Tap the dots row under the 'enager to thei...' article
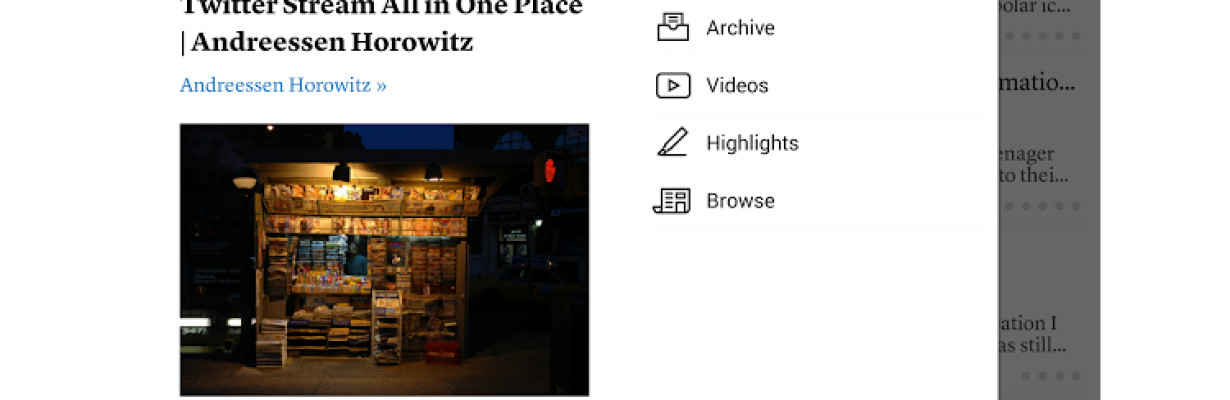This screenshot has width=1230, height=400. tap(1045, 206)
